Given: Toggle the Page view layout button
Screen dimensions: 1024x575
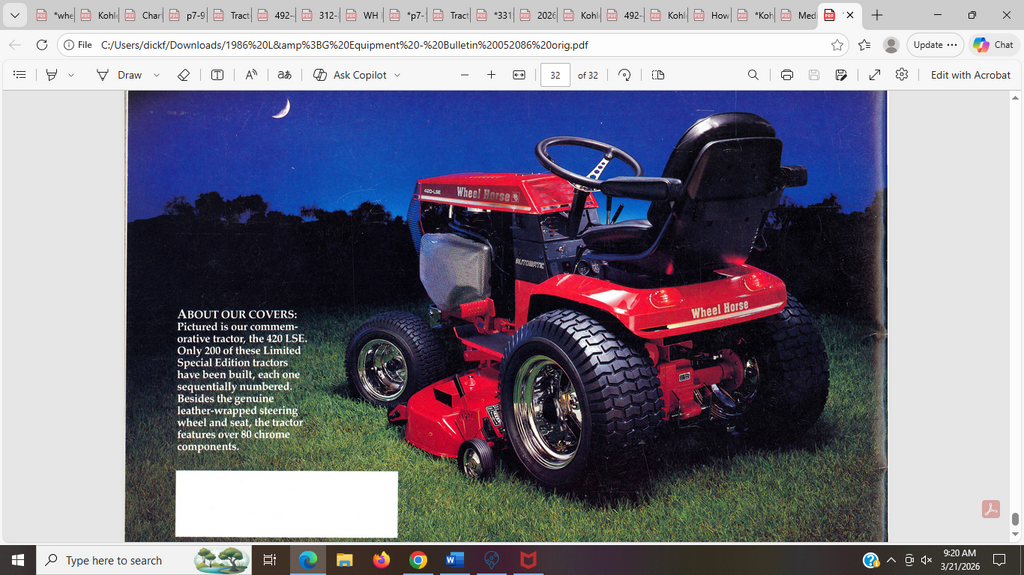Looking at the screenshot, I should click(x=658, y=75).
